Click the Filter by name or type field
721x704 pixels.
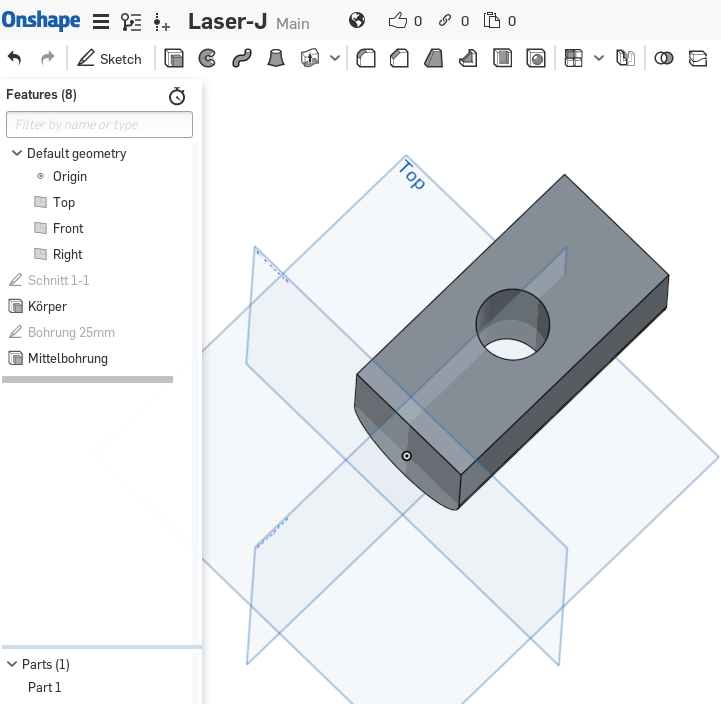(x=99, y=125)
